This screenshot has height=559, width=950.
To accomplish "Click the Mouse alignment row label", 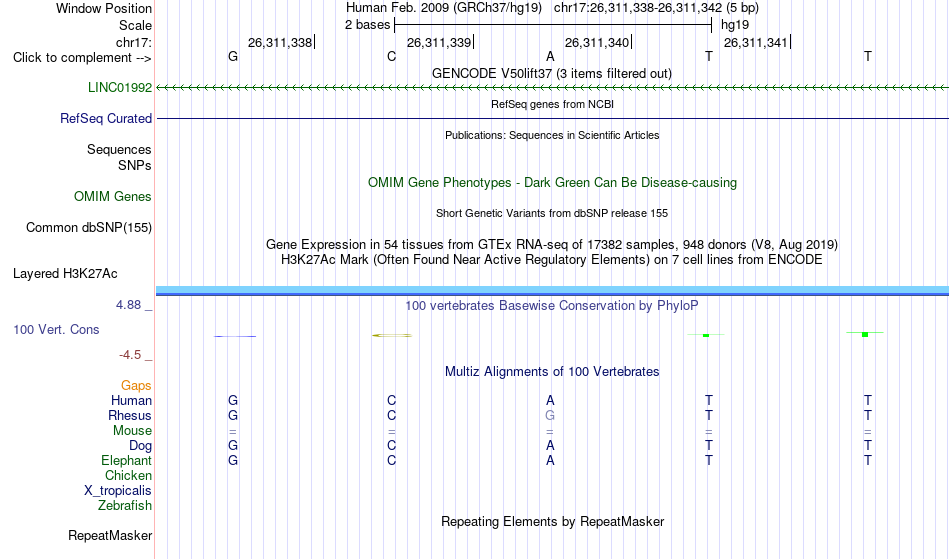I will tap(132, 431).
